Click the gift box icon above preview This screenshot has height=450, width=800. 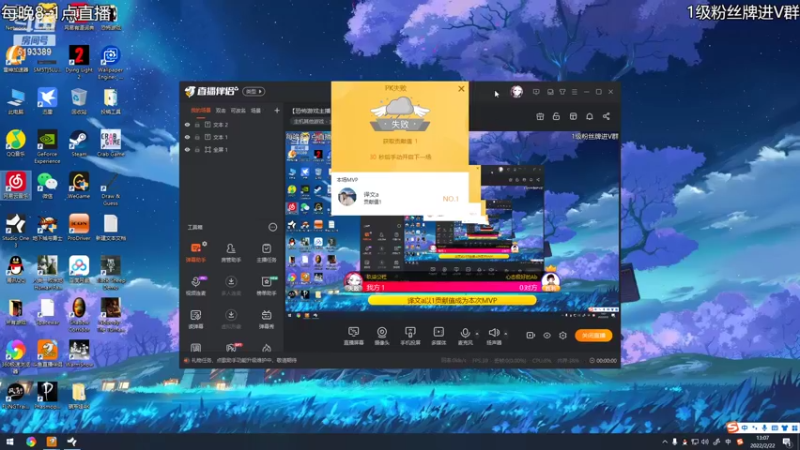pyautogui.click(x=540, y=116)
